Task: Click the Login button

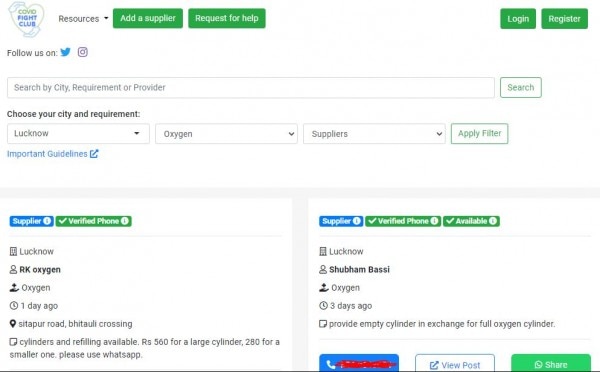Action: pyautogui.click(x=518, y=19)
